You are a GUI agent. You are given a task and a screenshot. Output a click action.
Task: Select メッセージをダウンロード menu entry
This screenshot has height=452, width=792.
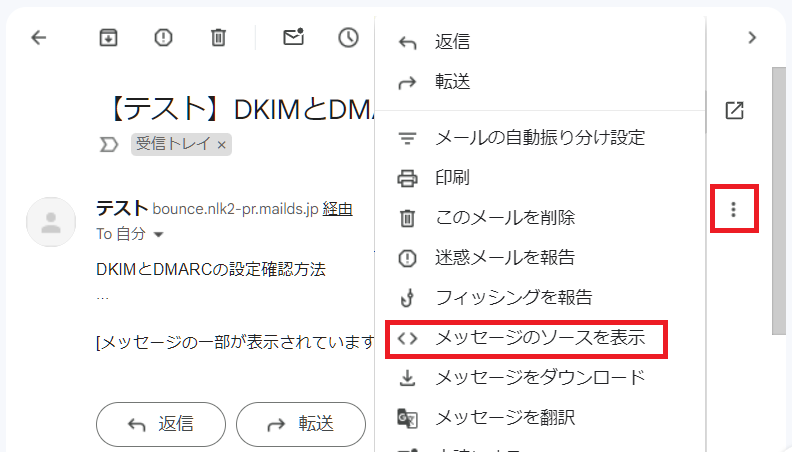click(x=540, y=377)
